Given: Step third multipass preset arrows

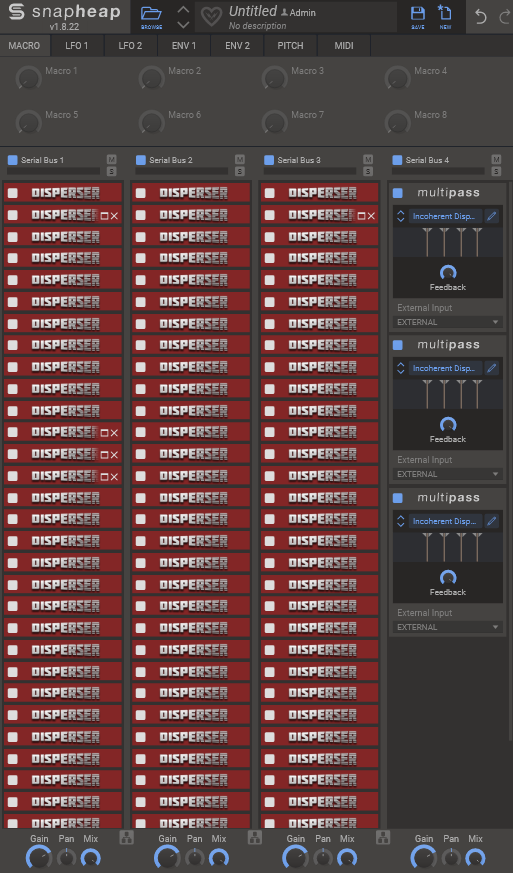Looking at the screenshot, I should pos(400,521).
